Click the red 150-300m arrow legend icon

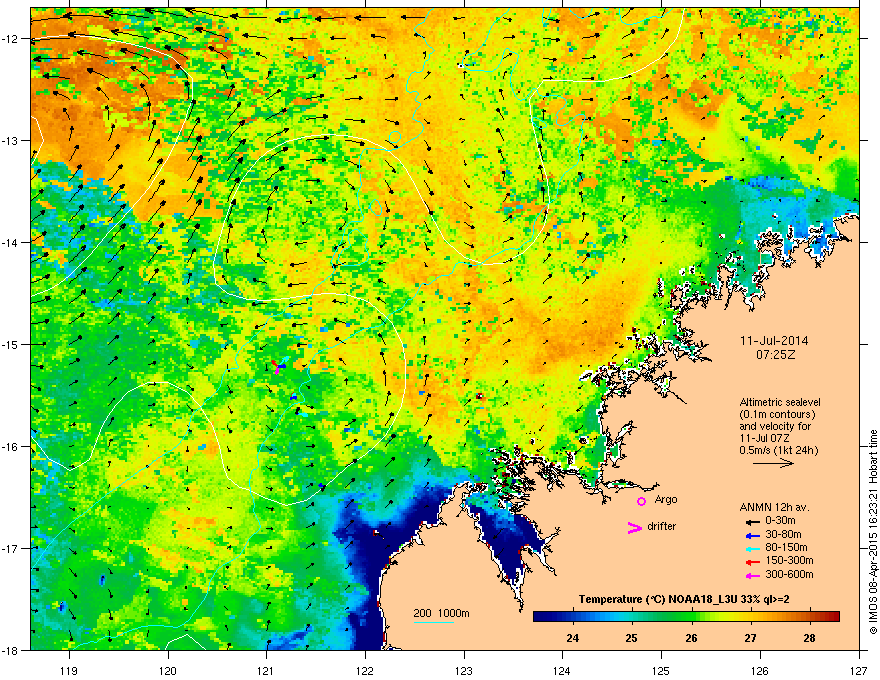click(x=752, y=561)
